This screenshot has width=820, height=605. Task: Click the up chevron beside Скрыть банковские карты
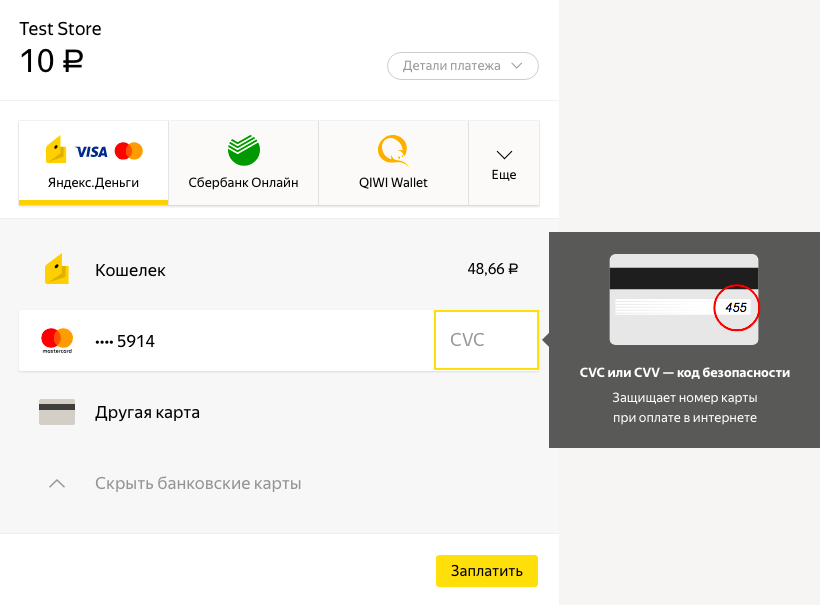point(57,484)
